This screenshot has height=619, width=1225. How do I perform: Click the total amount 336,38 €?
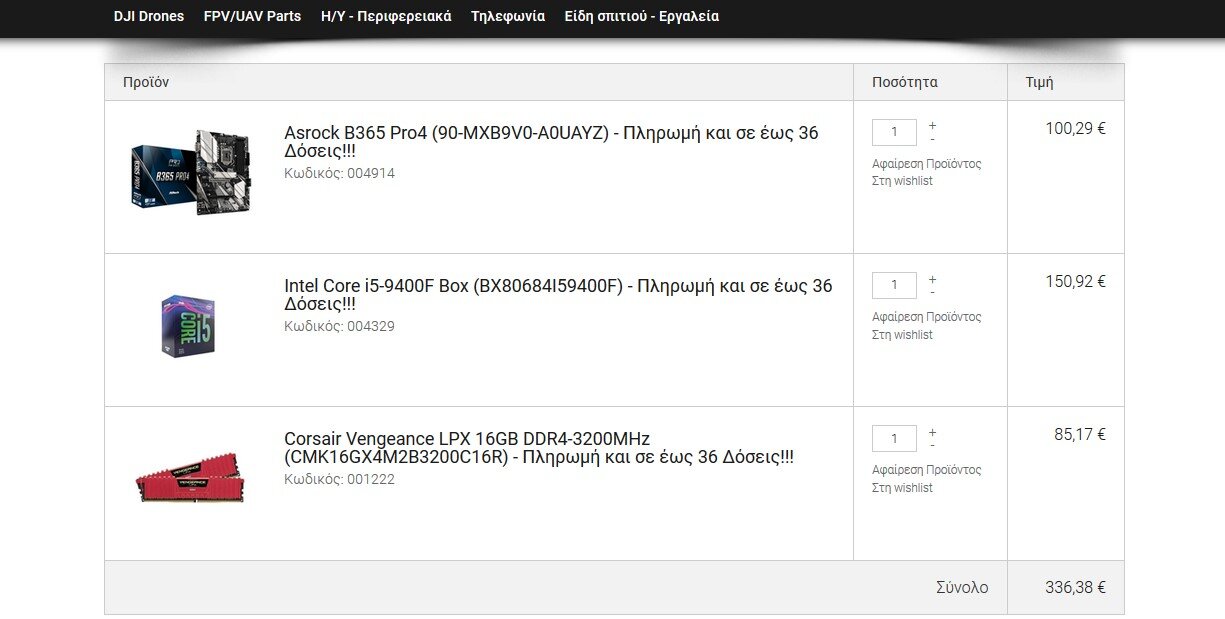[x=1075, y=587]
